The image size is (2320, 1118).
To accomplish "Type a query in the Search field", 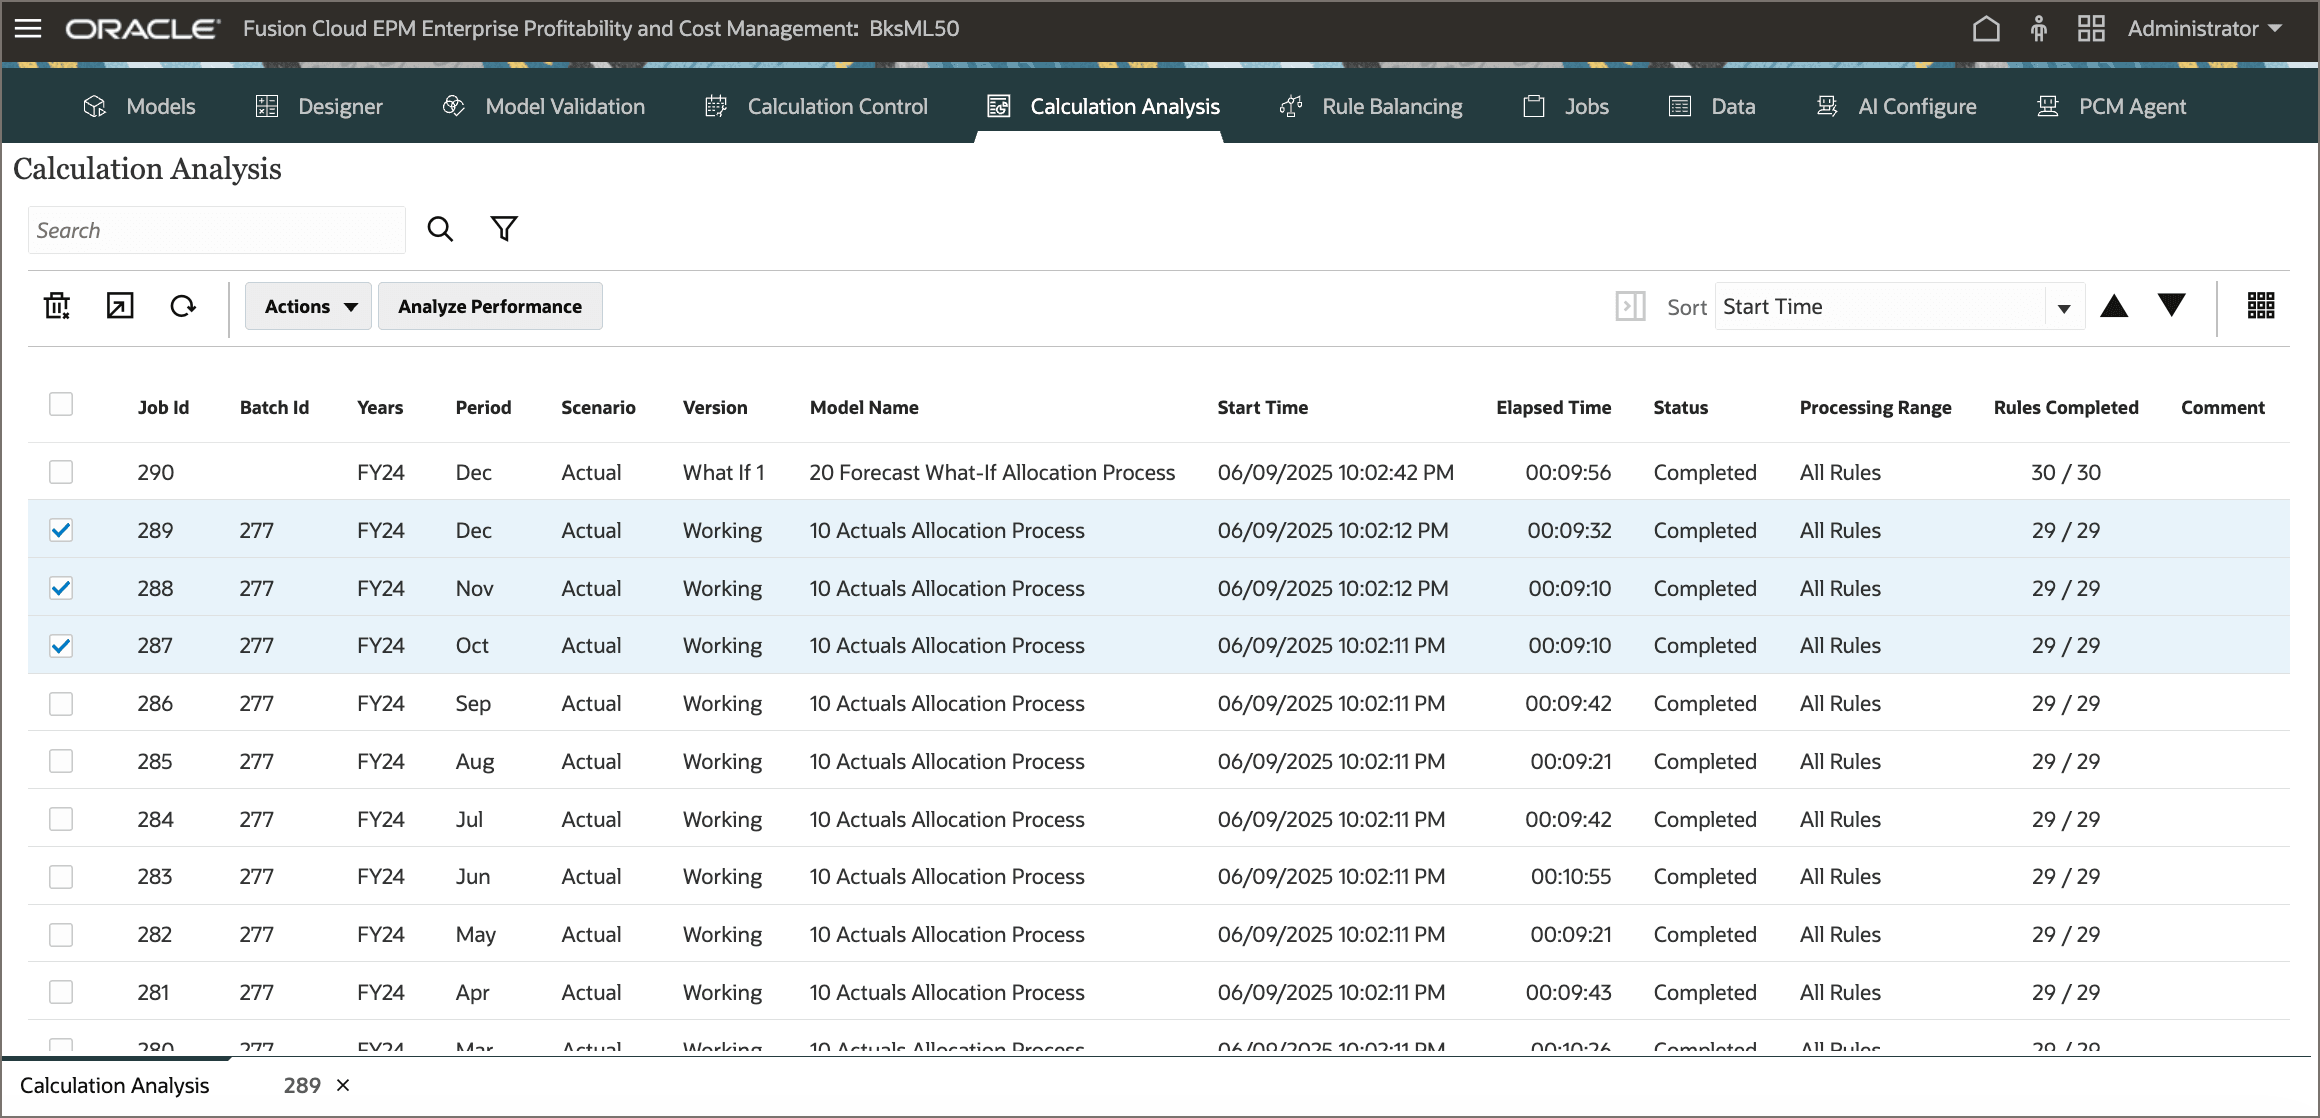I will coord(216,229).
